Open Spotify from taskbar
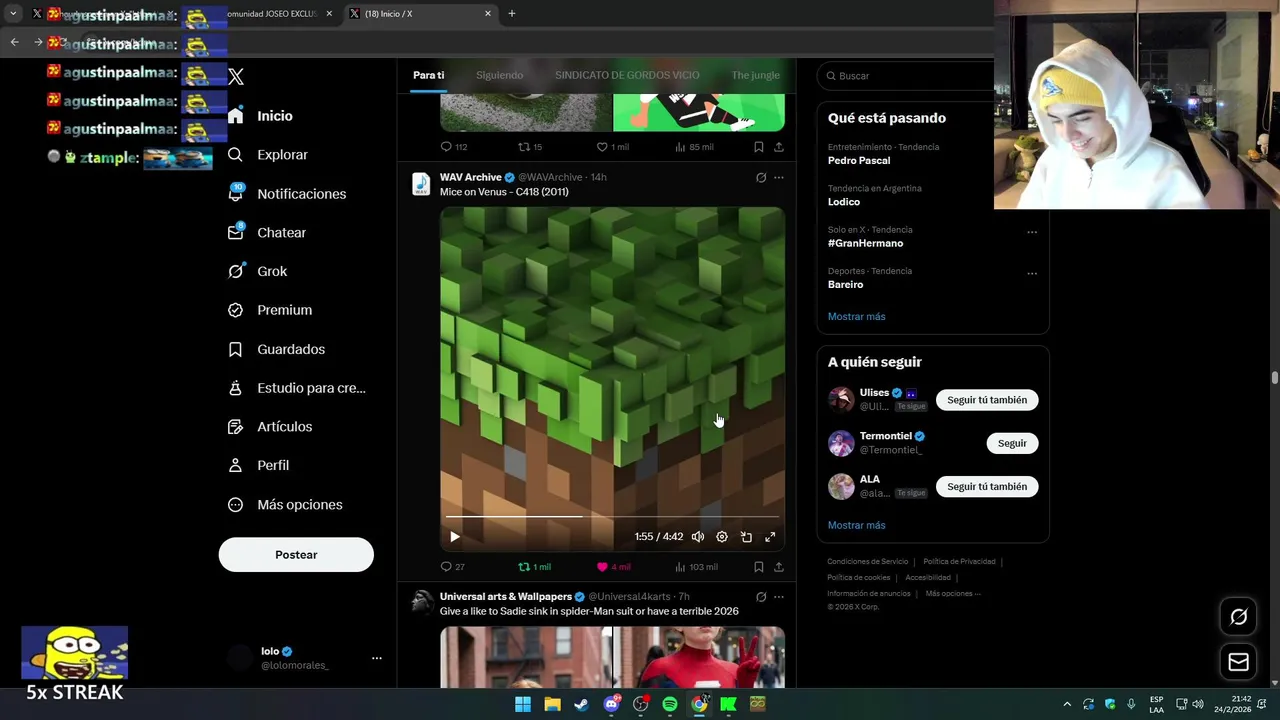This screenshot has width=1280, height=720. pos(670,705)
